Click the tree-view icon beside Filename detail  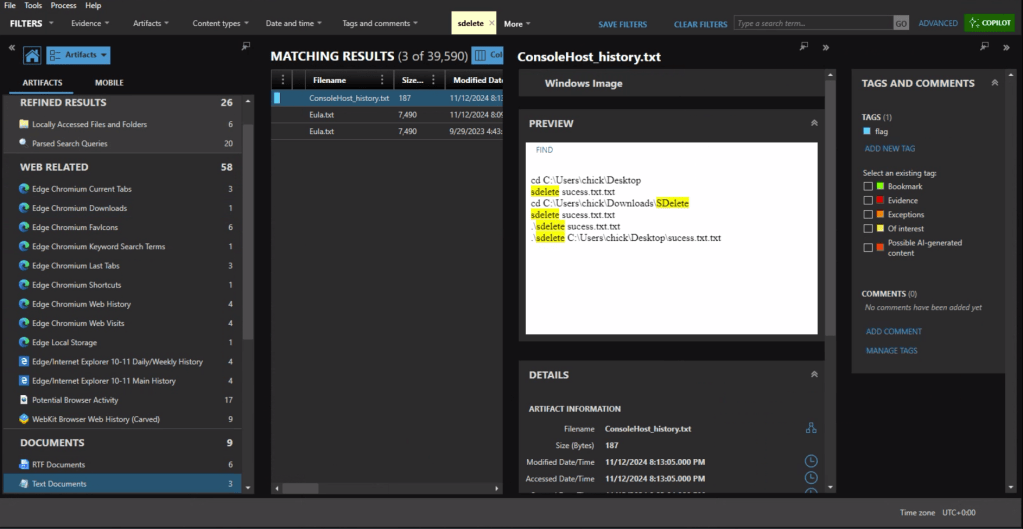point(810,428)
